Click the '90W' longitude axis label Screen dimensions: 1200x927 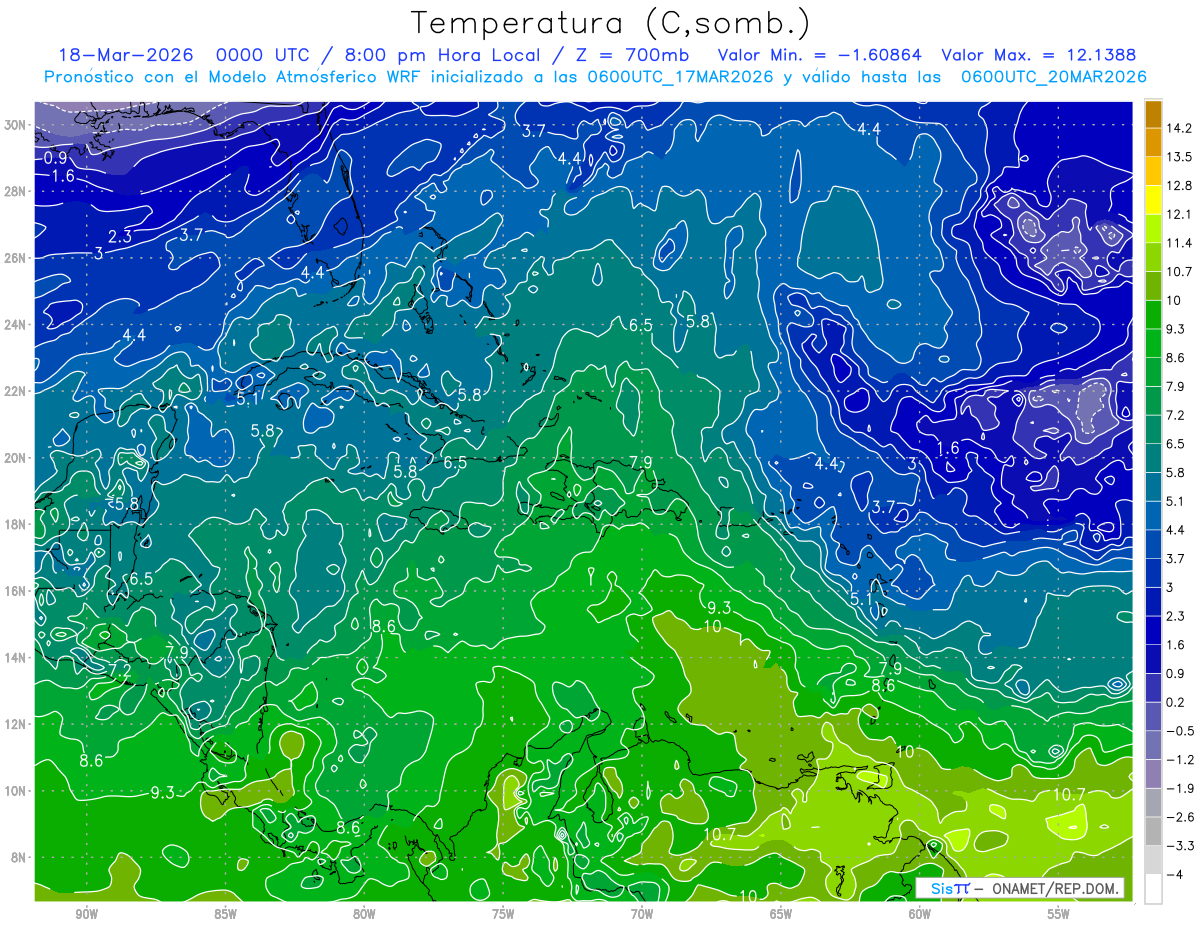(86, 915)
